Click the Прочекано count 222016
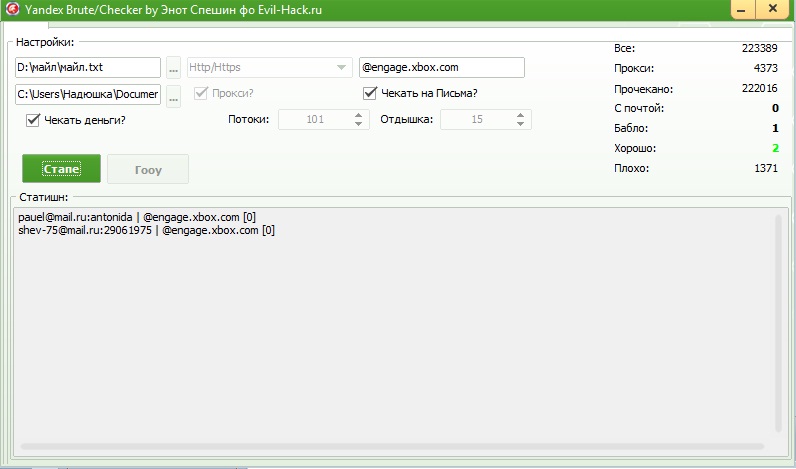Viewport: 796px width, 469px height. pyautogui.click(x=759, y=88)
